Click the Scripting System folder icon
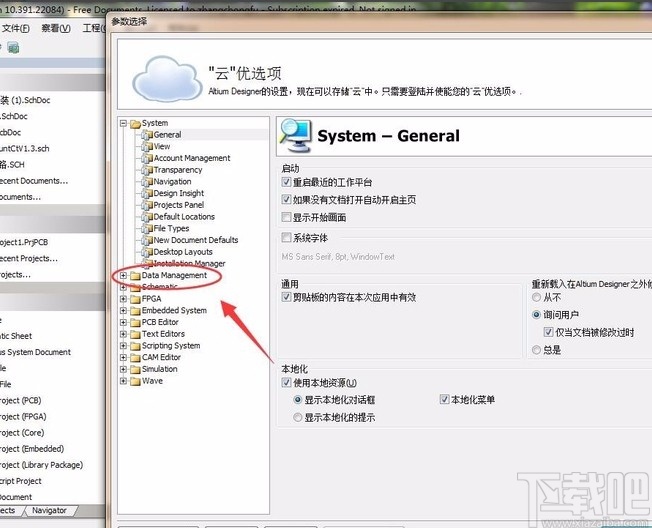The image size is (652, 528). point(135,346)
